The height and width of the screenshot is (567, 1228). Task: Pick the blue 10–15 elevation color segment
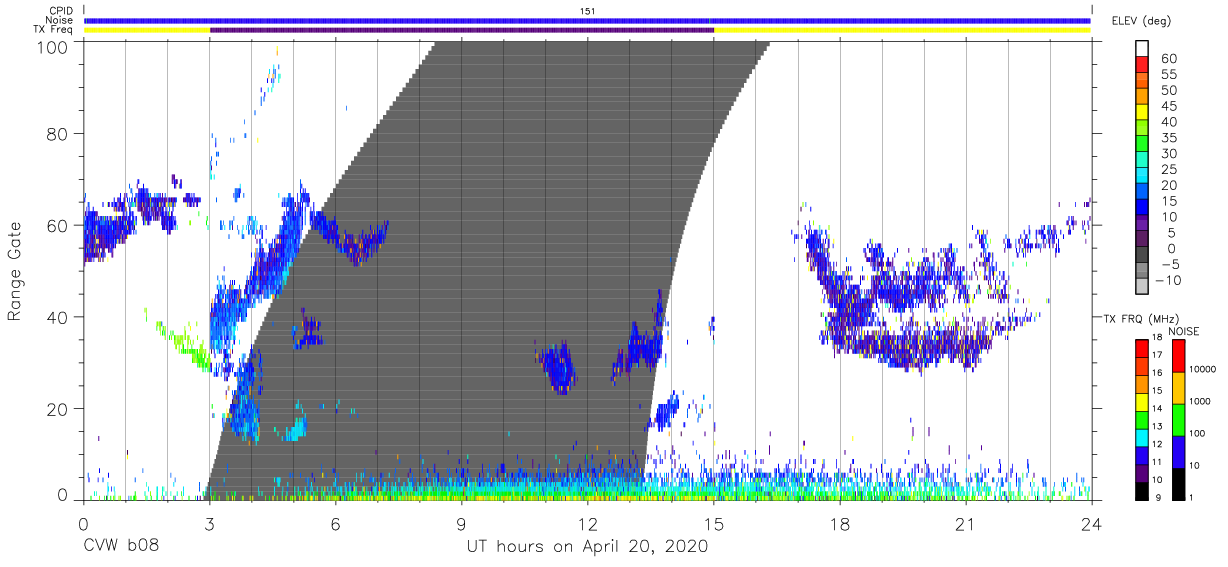pos(1141,208)
